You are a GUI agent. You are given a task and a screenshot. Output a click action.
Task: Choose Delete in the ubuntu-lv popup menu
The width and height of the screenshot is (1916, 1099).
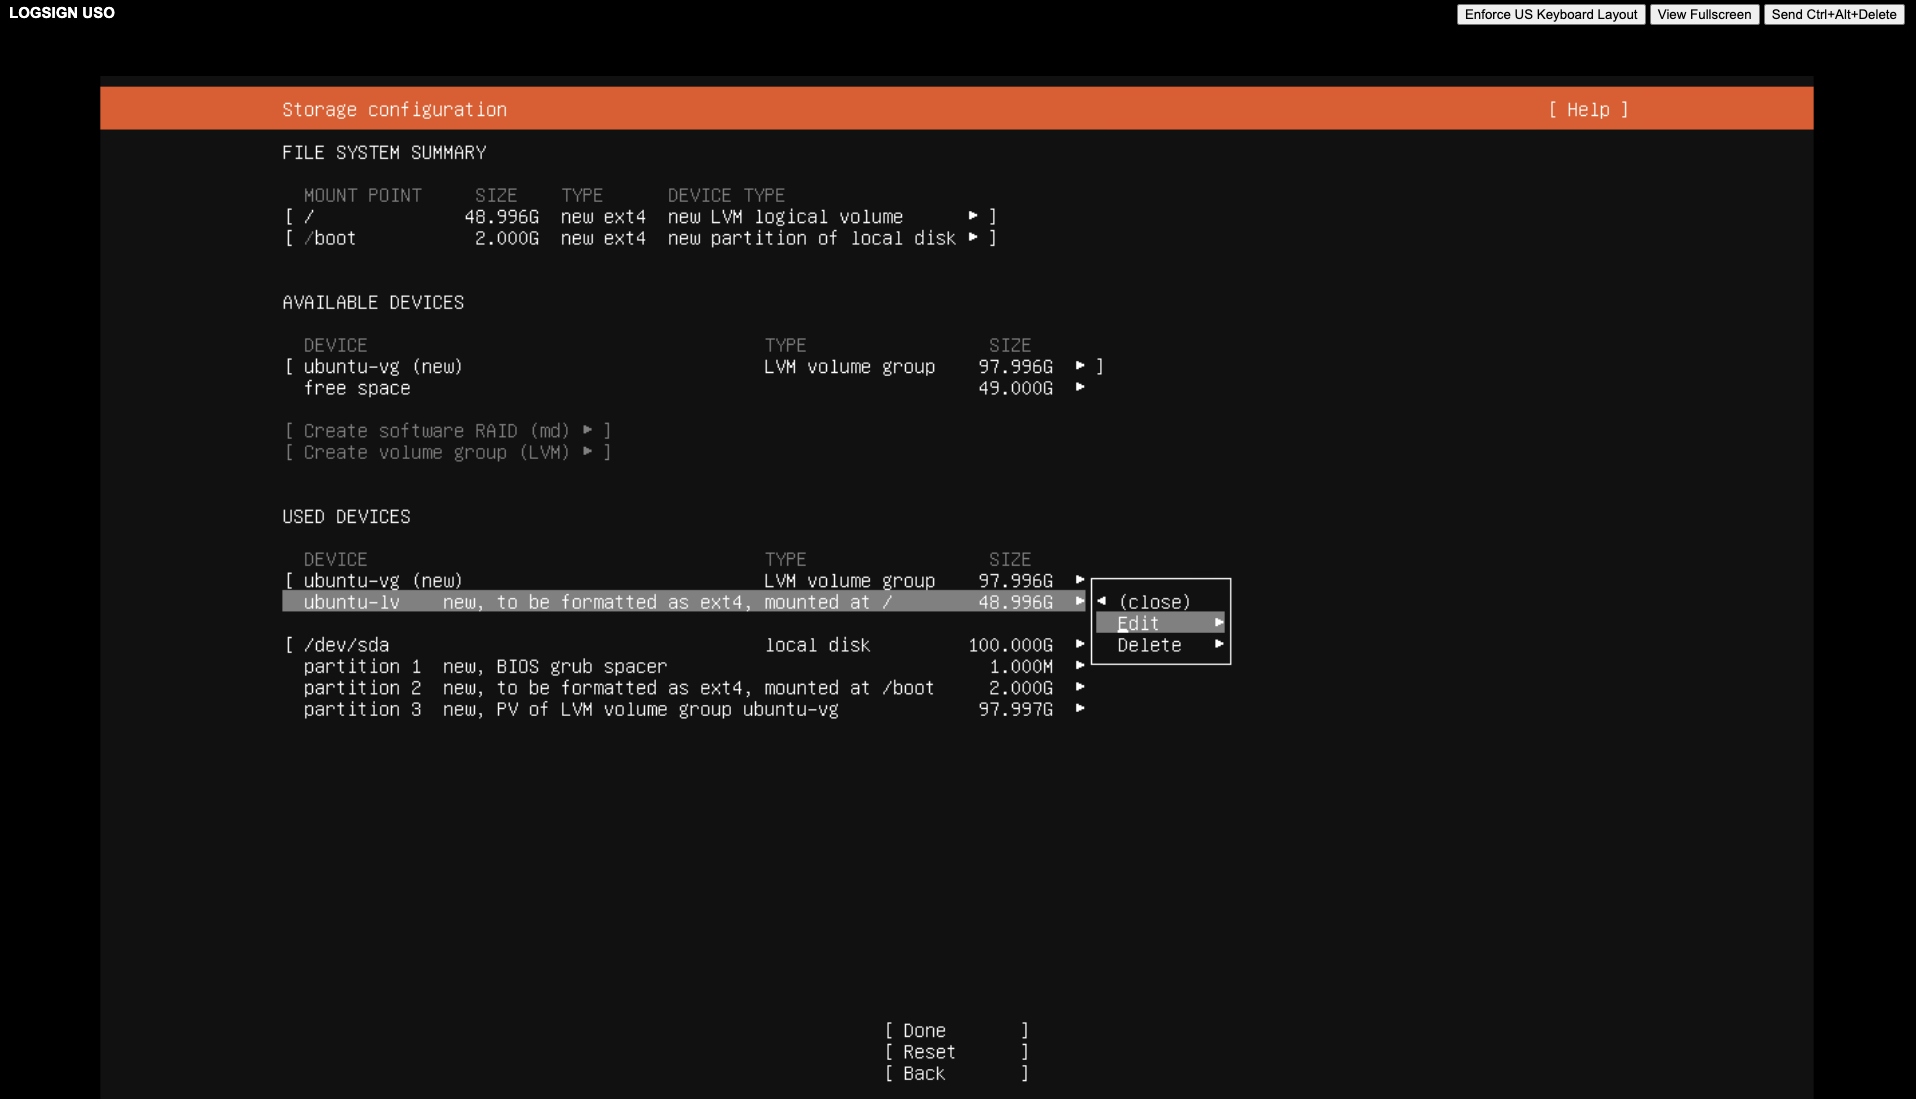pyautogui.click(x=1160, y=645)
